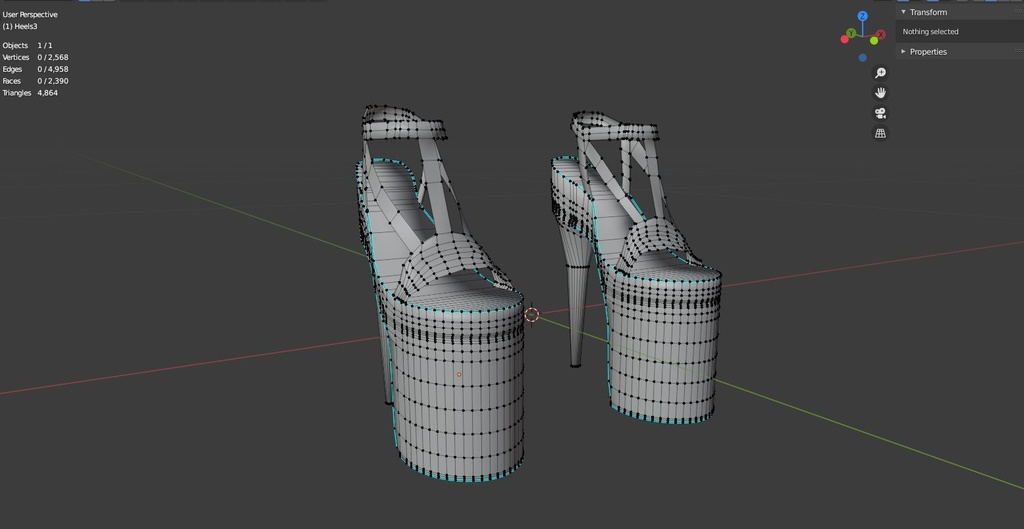Click the unlabeled lime-green negative-Y gizmo dot

pos(874,41)
